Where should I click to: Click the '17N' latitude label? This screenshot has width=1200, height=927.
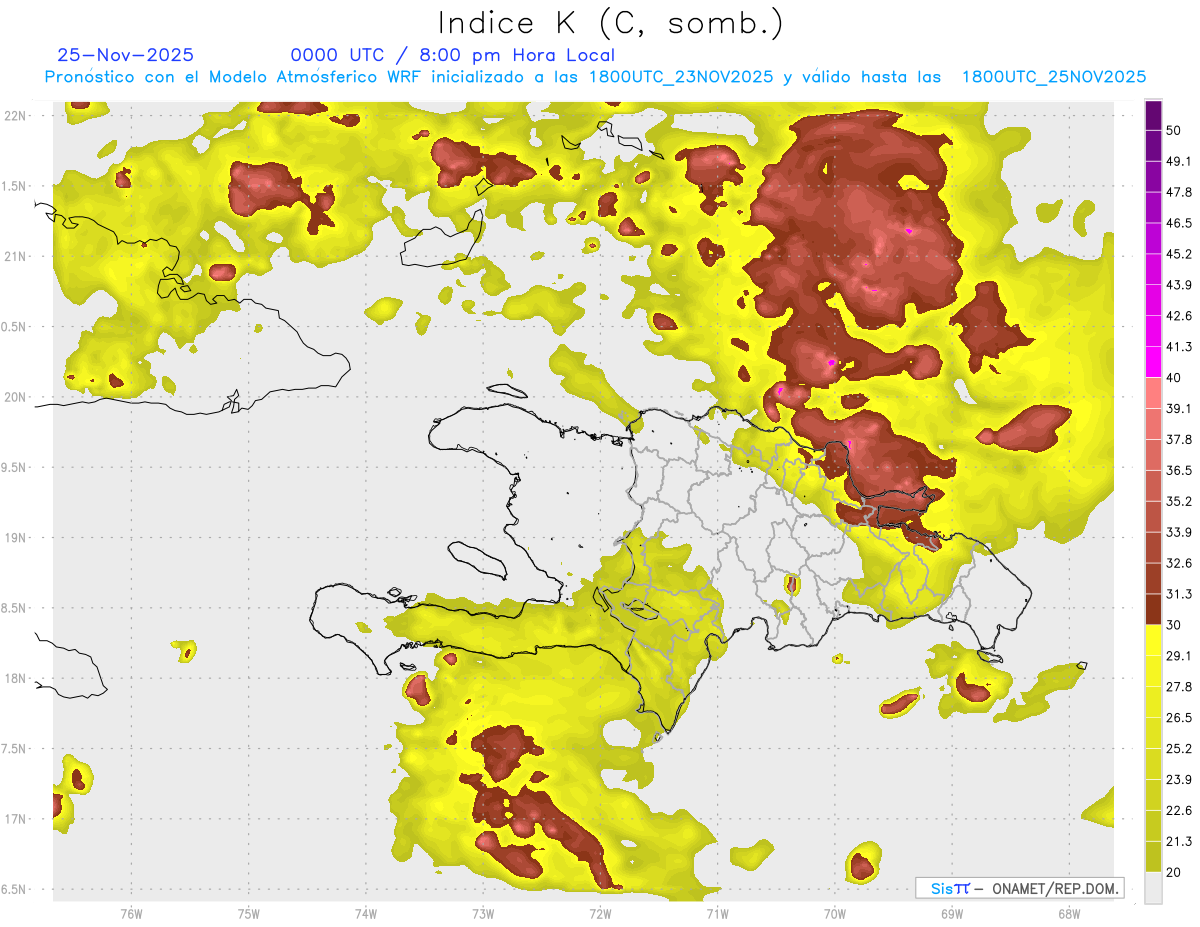point(16,820)
